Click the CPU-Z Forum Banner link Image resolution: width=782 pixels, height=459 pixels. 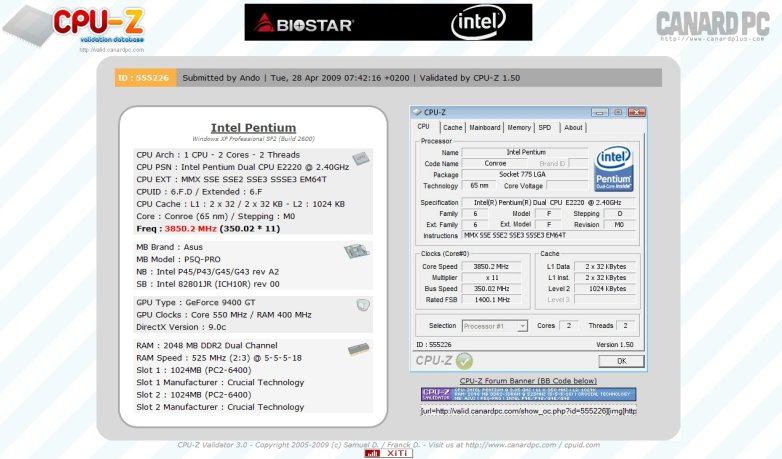(528, 381)
